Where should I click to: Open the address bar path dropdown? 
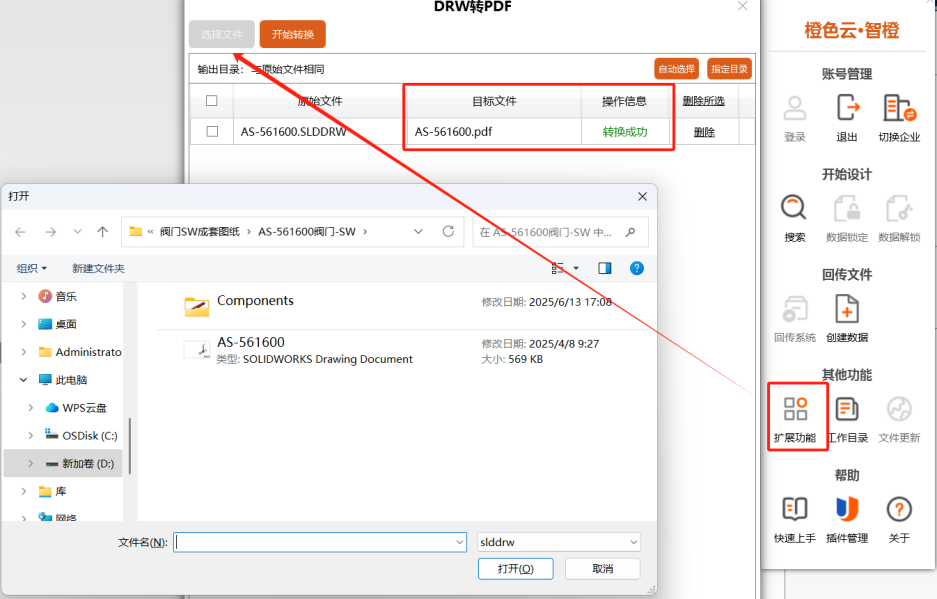tap(418, 231)
